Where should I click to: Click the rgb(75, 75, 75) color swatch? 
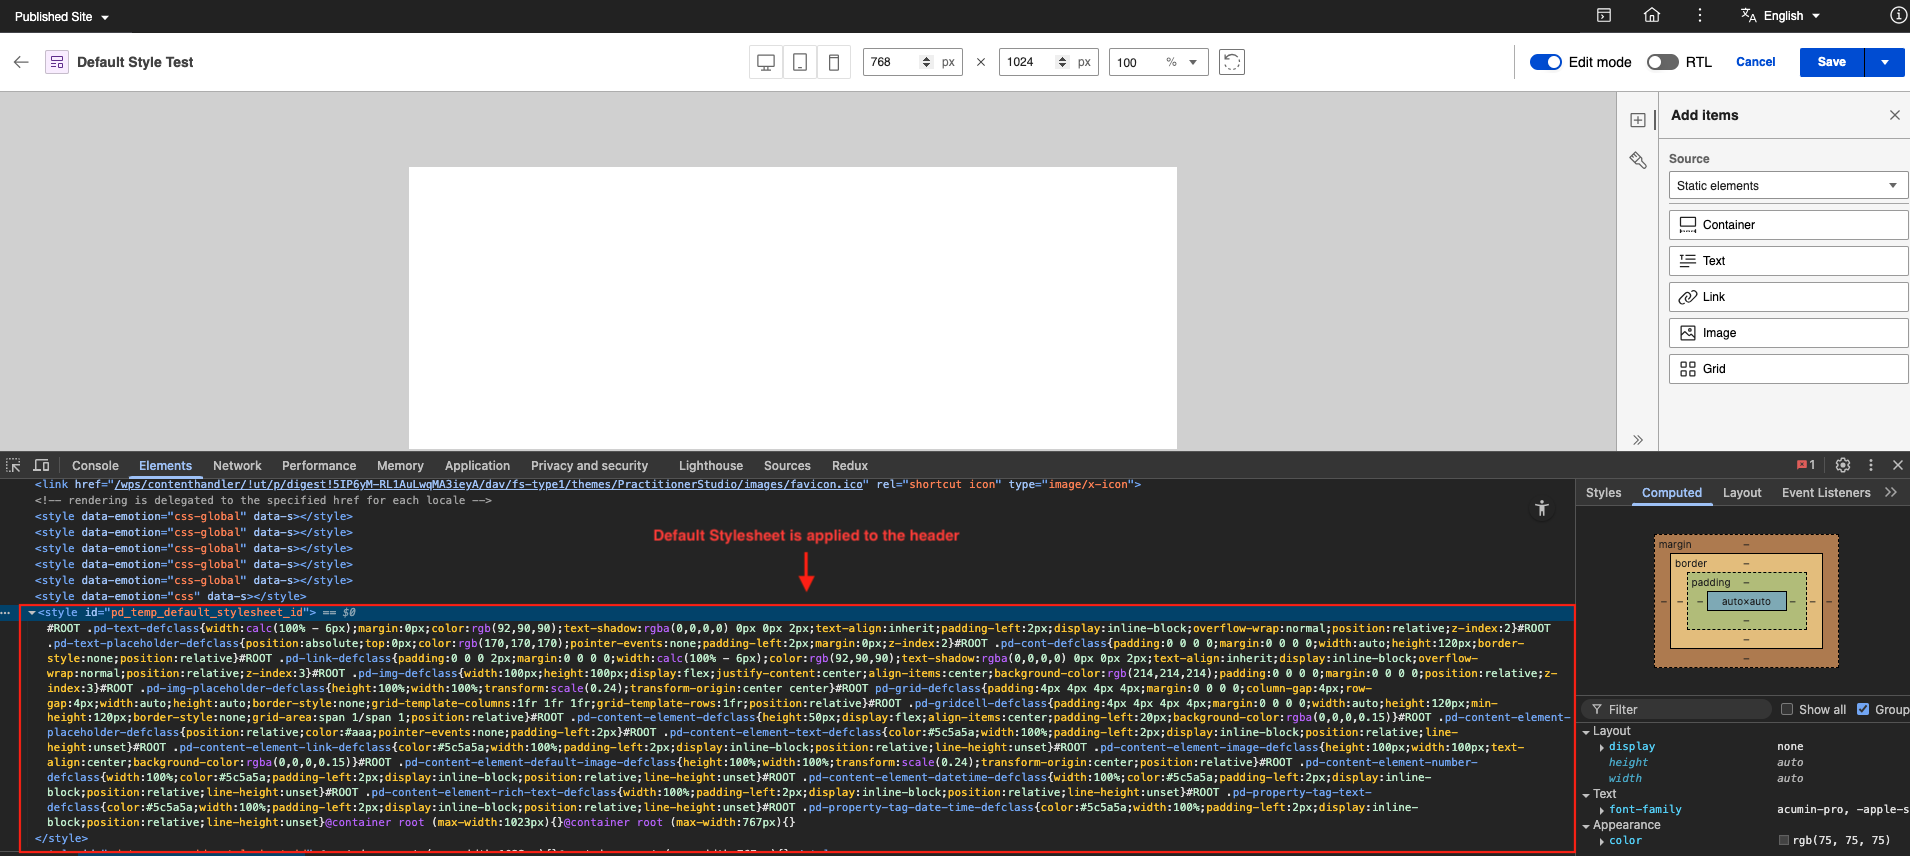[x=1784, y=840]
